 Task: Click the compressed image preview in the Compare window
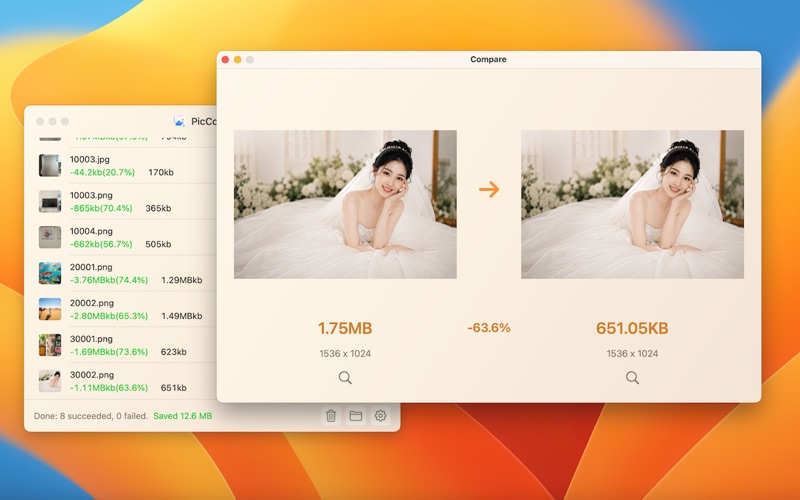click(x=632, y=204)
